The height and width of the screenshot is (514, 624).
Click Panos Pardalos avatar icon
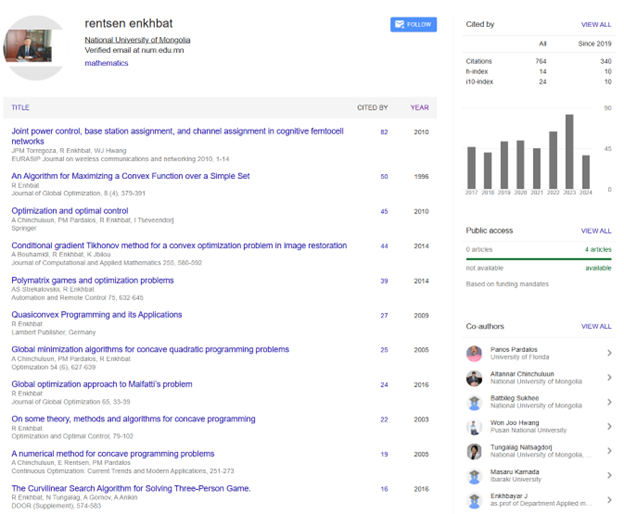point(474,353)
